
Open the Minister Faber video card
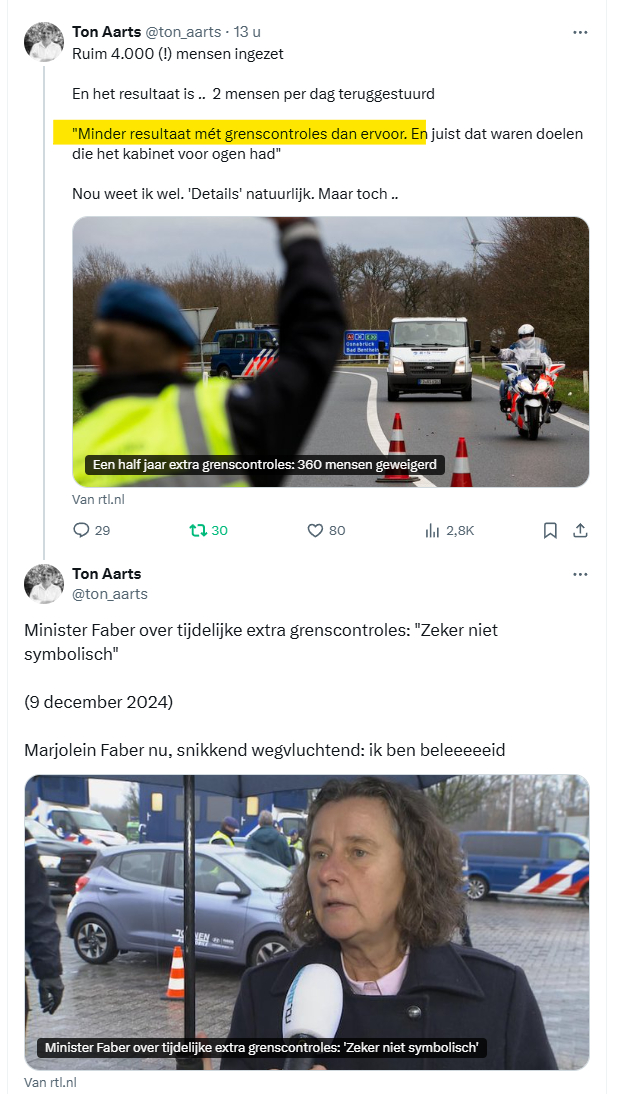pos(307,922)
